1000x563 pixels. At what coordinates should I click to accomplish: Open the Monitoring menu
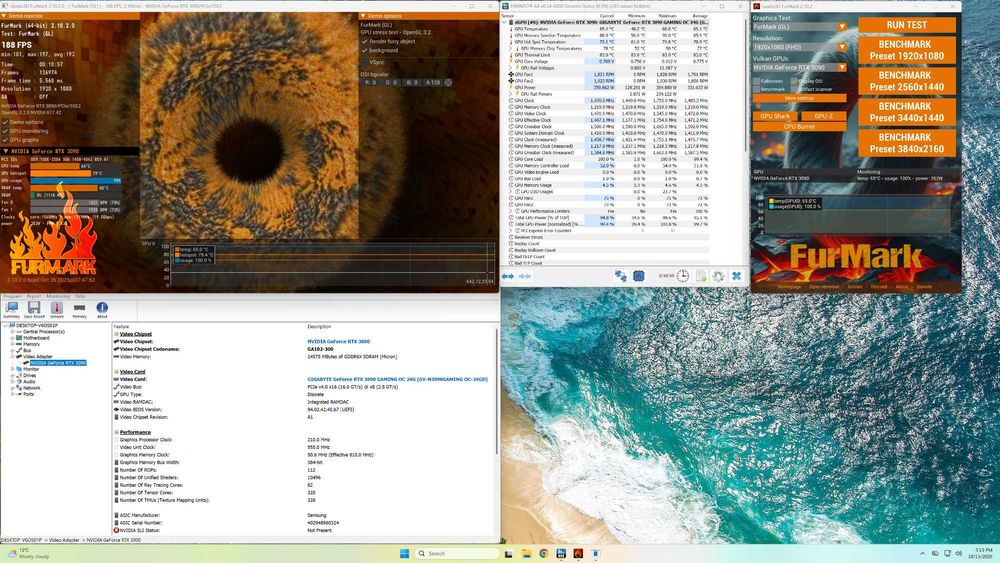[58, 296]
